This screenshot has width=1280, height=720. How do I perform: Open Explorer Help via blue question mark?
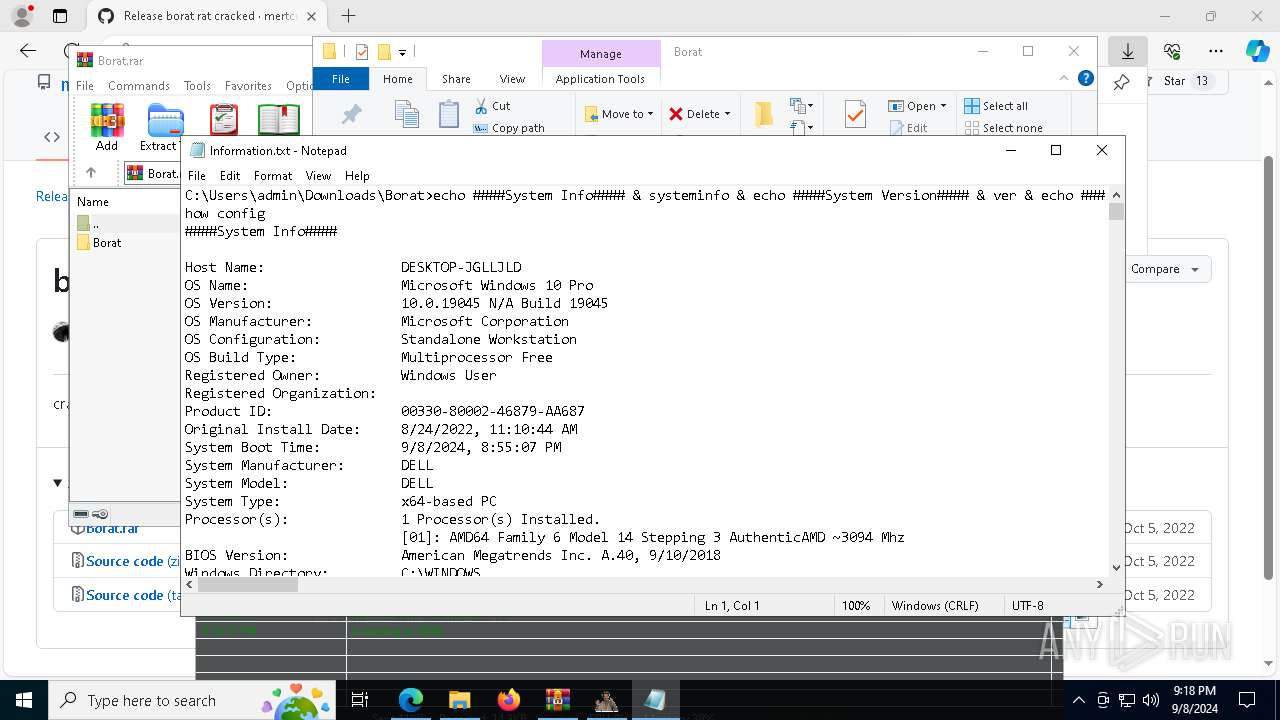(1085, 78)
